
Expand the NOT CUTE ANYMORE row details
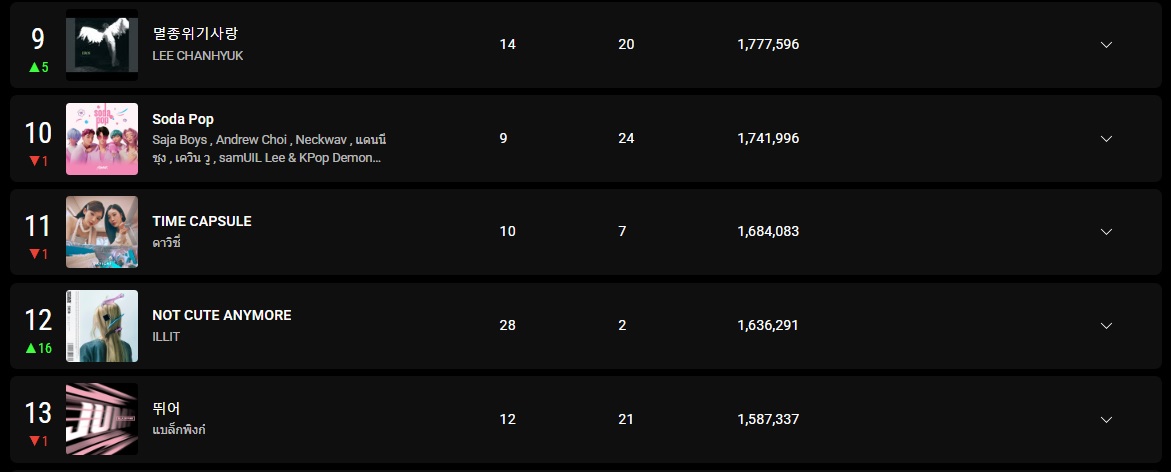(x=1106, y=325)
